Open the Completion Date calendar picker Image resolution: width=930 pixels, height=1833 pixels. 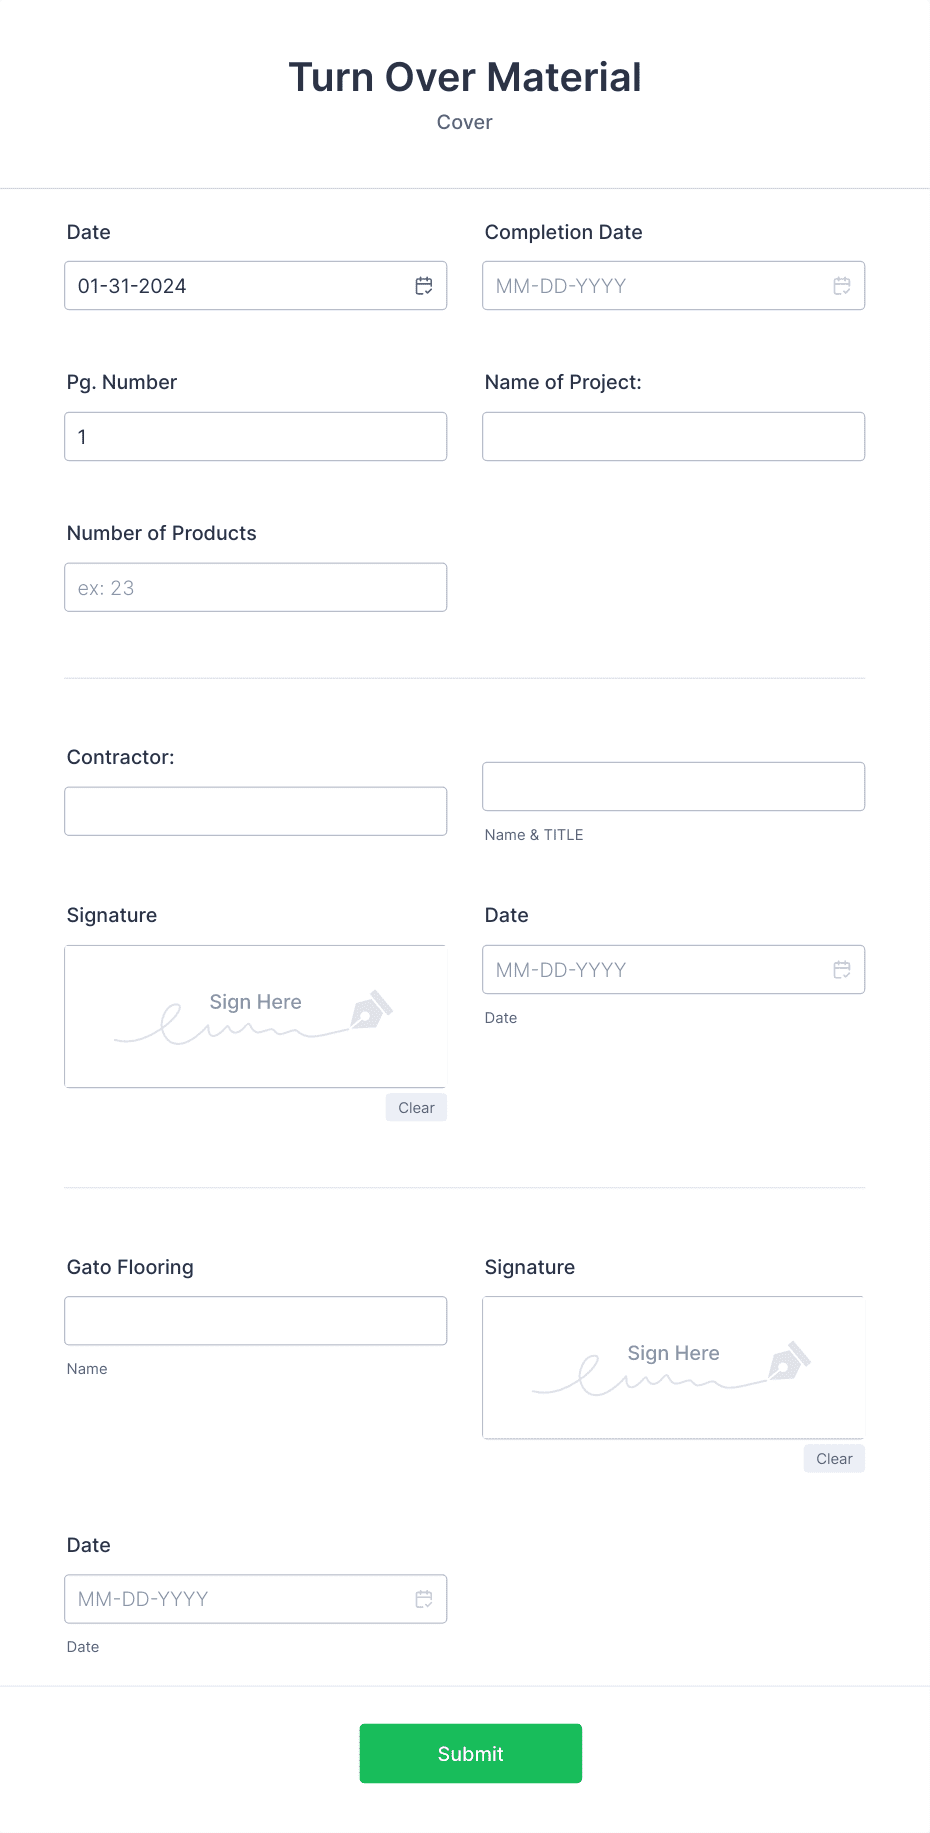coord(840,285)
